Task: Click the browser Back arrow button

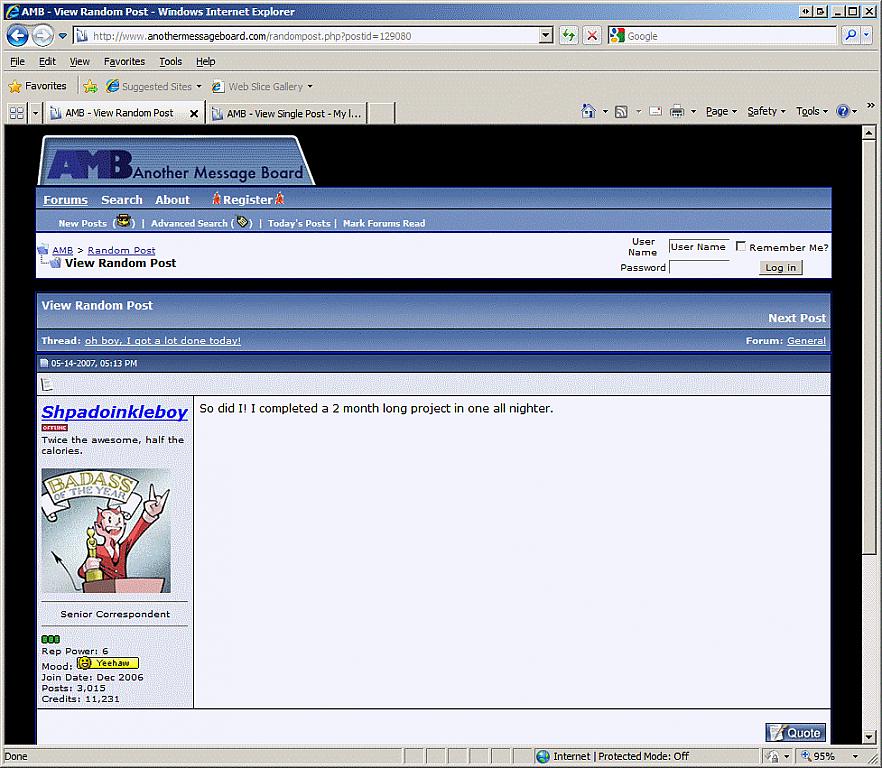Action: point(17,36)
